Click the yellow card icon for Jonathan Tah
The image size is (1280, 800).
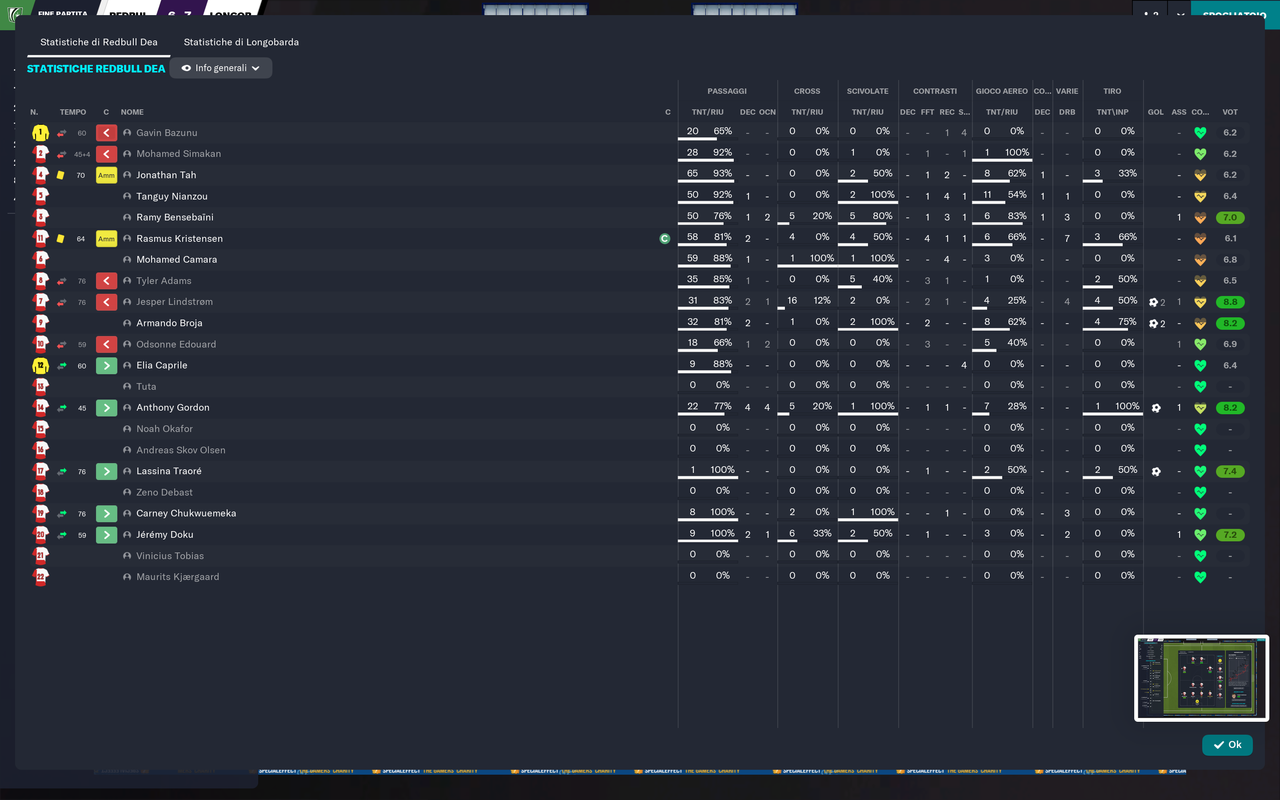(x=61, y=175)
